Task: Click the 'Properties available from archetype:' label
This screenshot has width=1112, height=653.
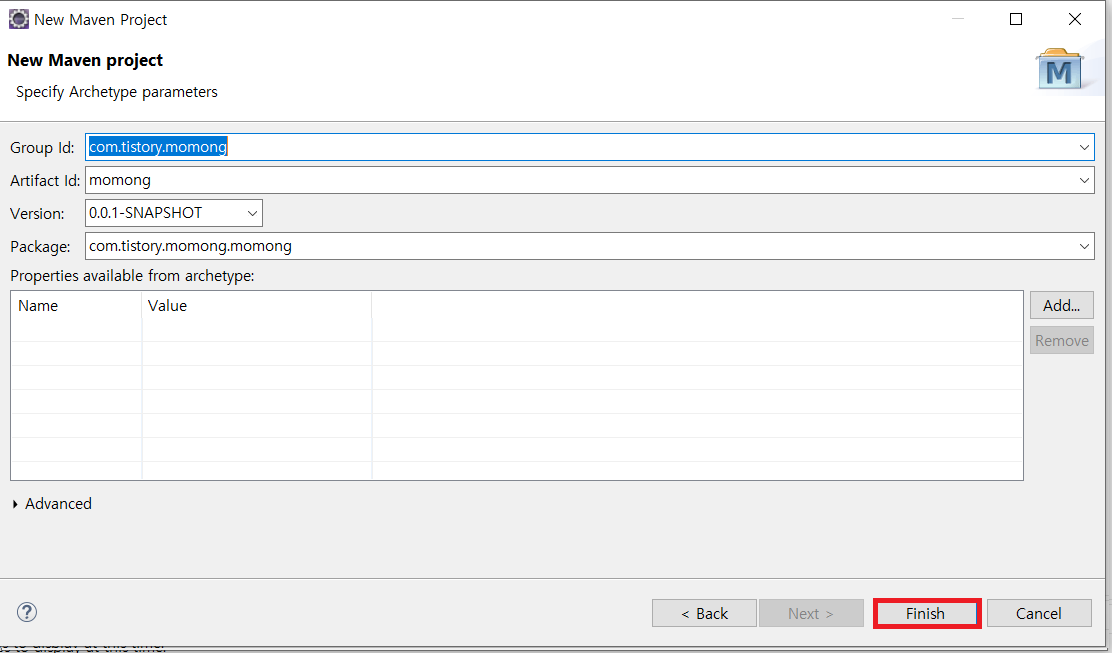Action: pyautogui.click(x=132, y=276)
